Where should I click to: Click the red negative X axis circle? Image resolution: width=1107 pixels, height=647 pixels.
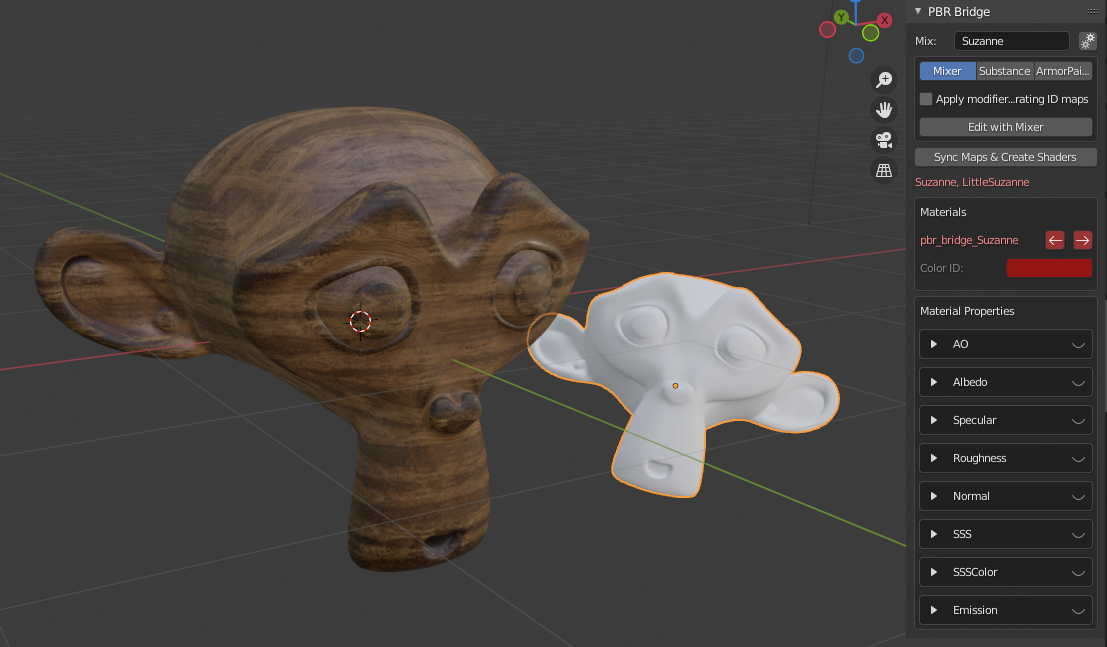pos(827,30)
